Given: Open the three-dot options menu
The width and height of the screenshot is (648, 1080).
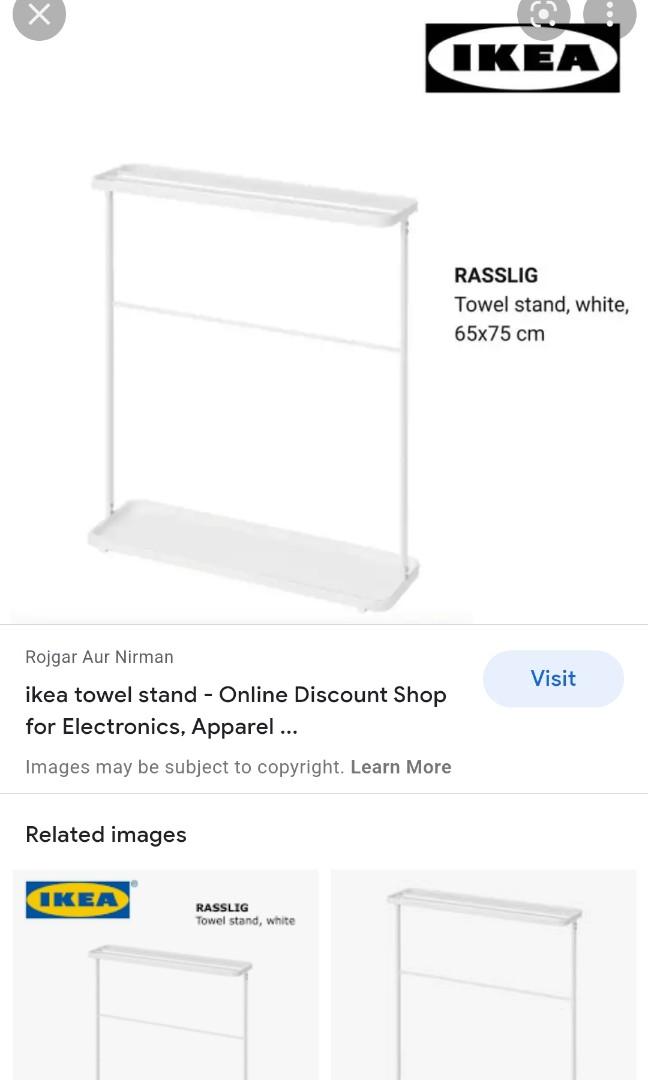Looking at the screenshot, I should point(609,15).
